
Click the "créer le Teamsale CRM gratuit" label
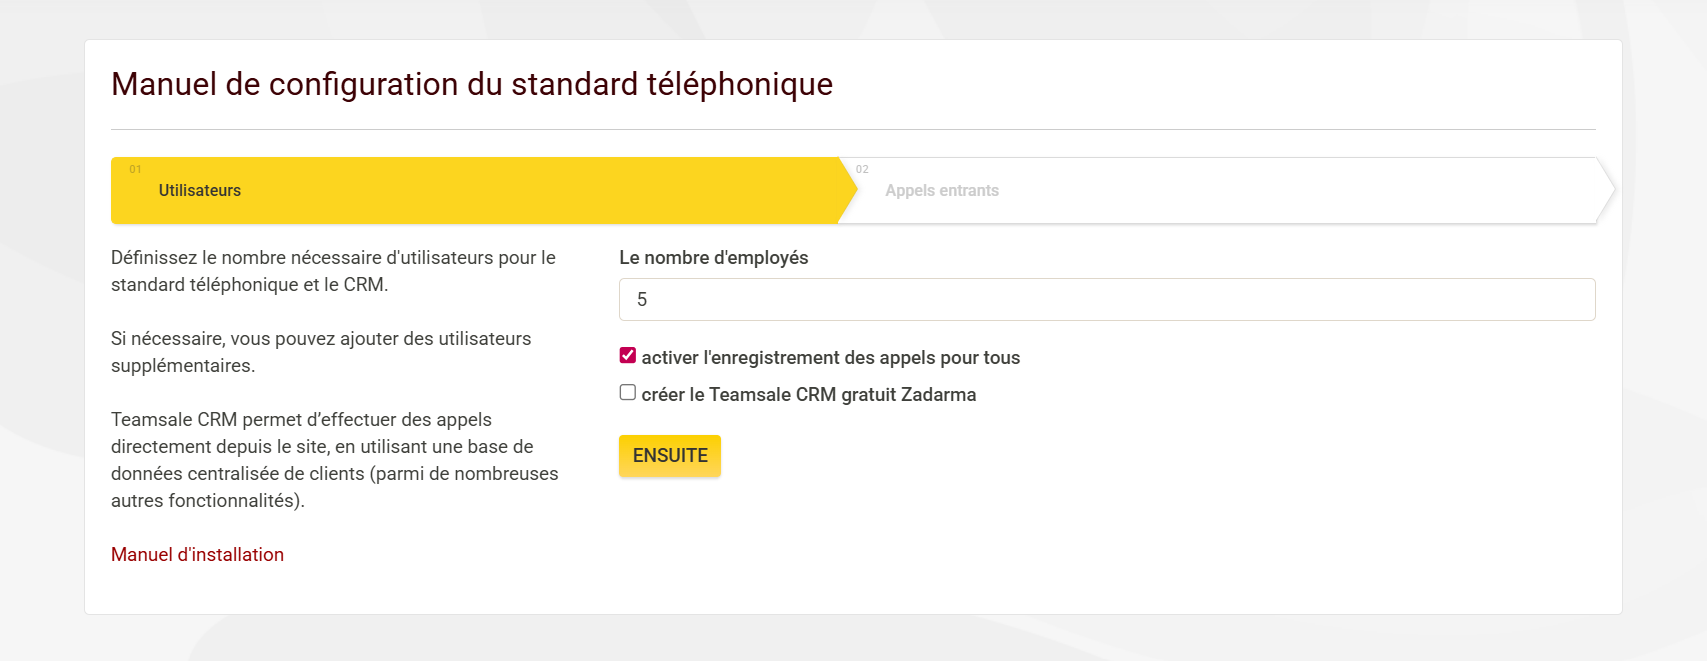click(808, 395)
